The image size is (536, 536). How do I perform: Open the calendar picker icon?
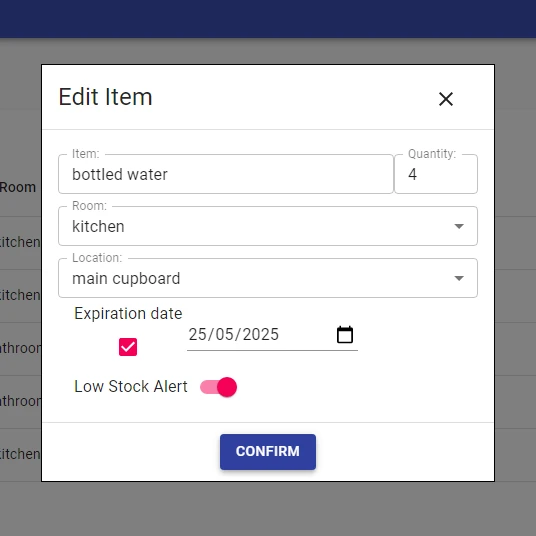(x=345, y=334)
